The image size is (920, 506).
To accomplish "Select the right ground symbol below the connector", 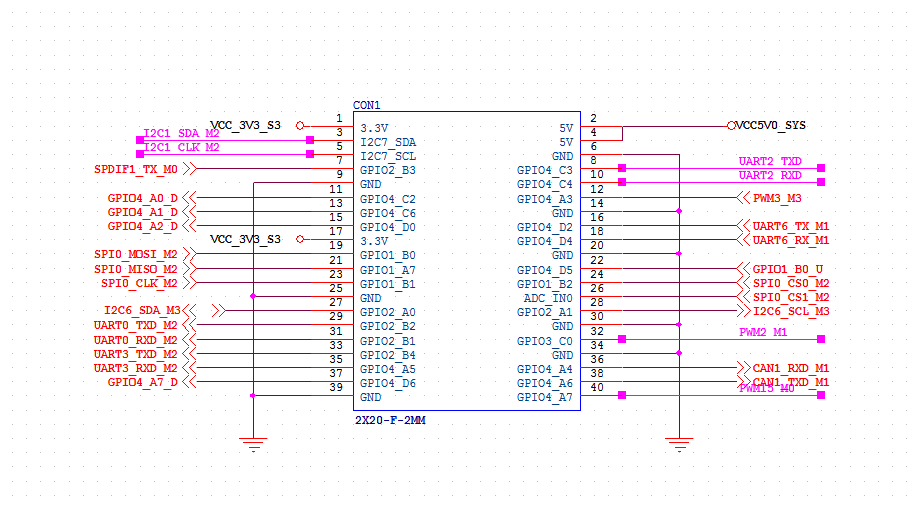I will point(679,444).
